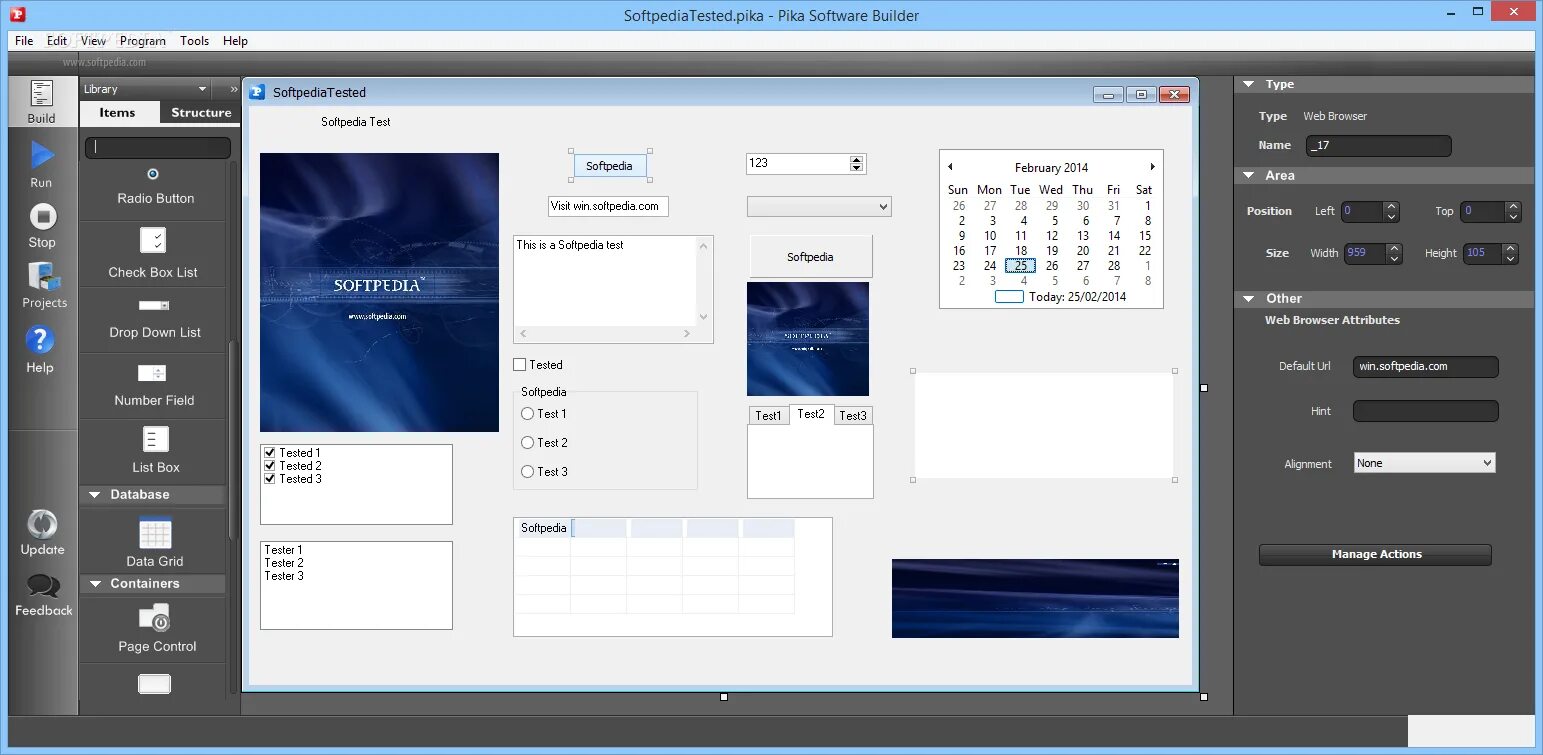Screen dimensions: 1543x755
Task: Open the Alignment None dropdown
Action: (x=1424, y=463)
